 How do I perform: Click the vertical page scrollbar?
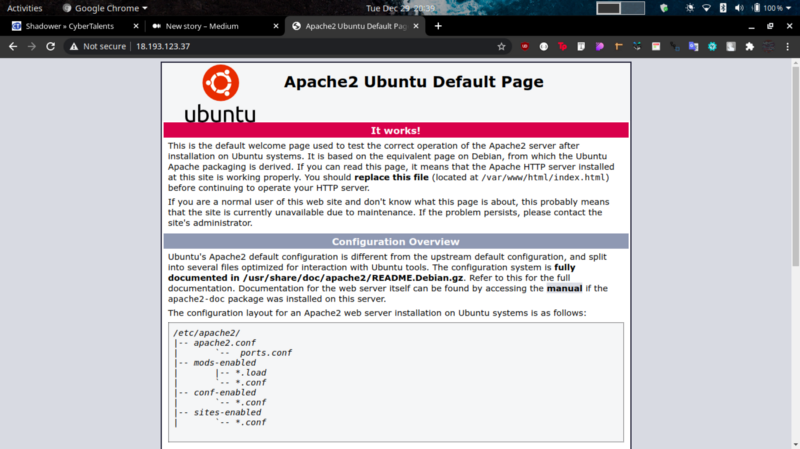tap(795, 166)
